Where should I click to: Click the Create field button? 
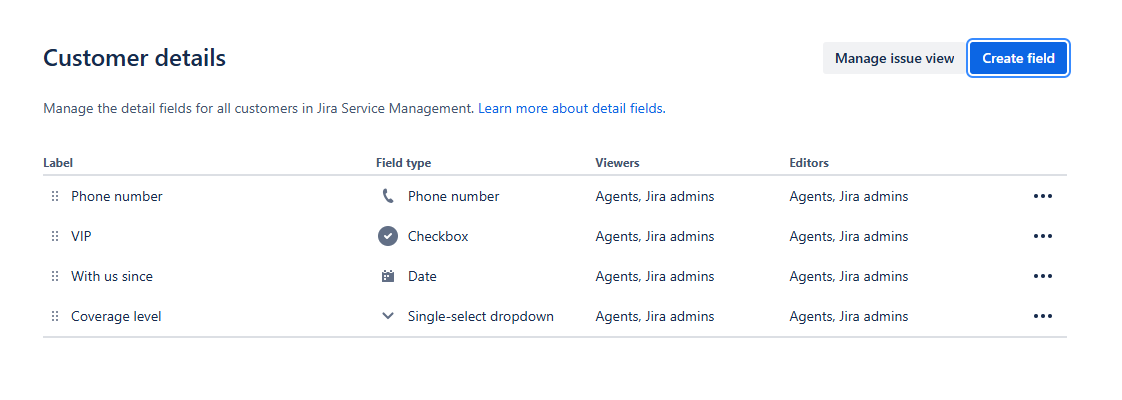pos(1018,58)
